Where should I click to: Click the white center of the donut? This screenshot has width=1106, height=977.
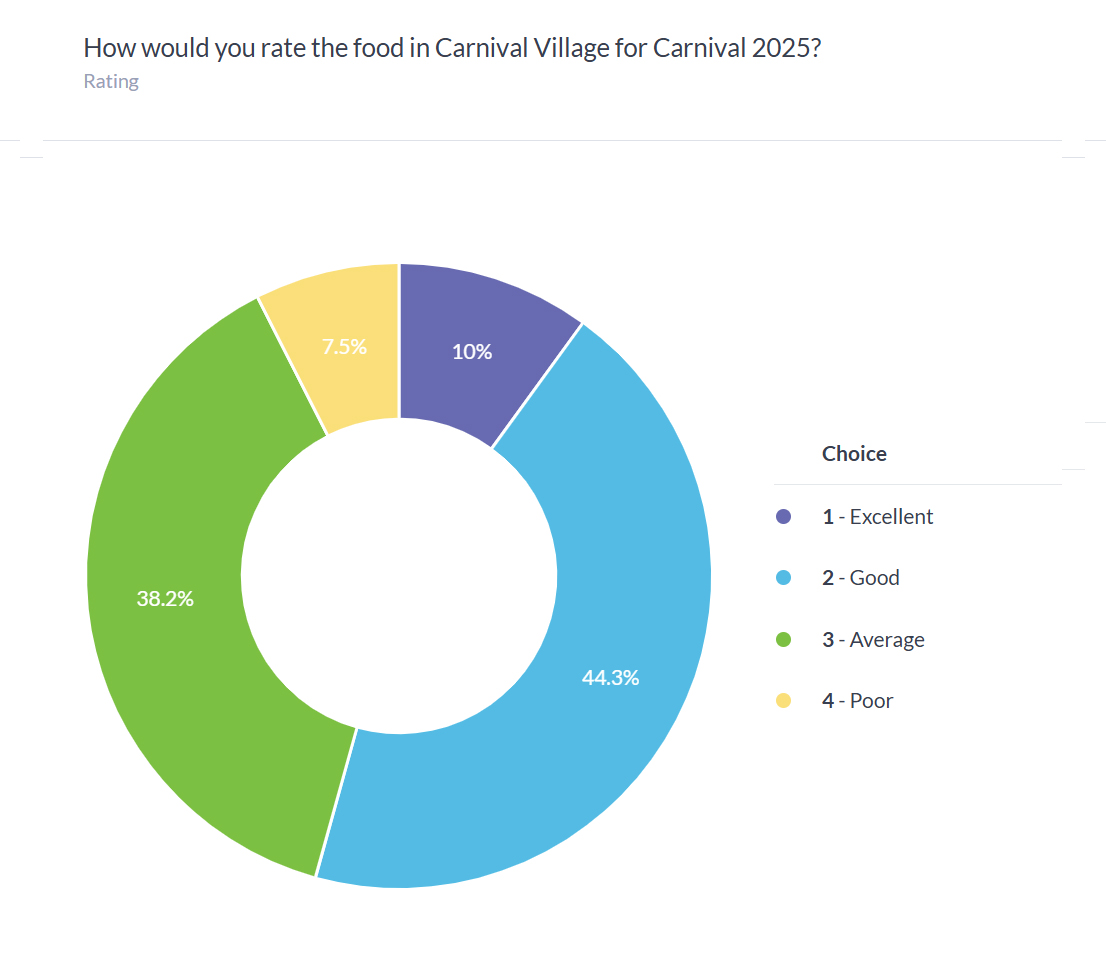(399, 576)
